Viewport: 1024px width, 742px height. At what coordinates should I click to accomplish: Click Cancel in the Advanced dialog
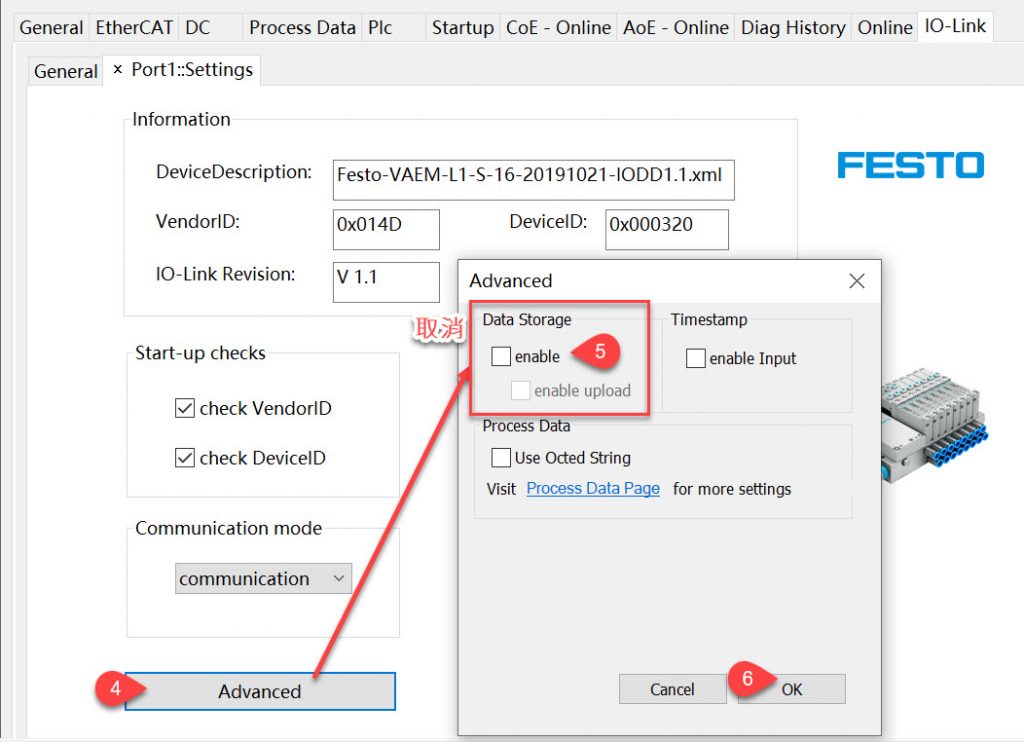(673, 689)
